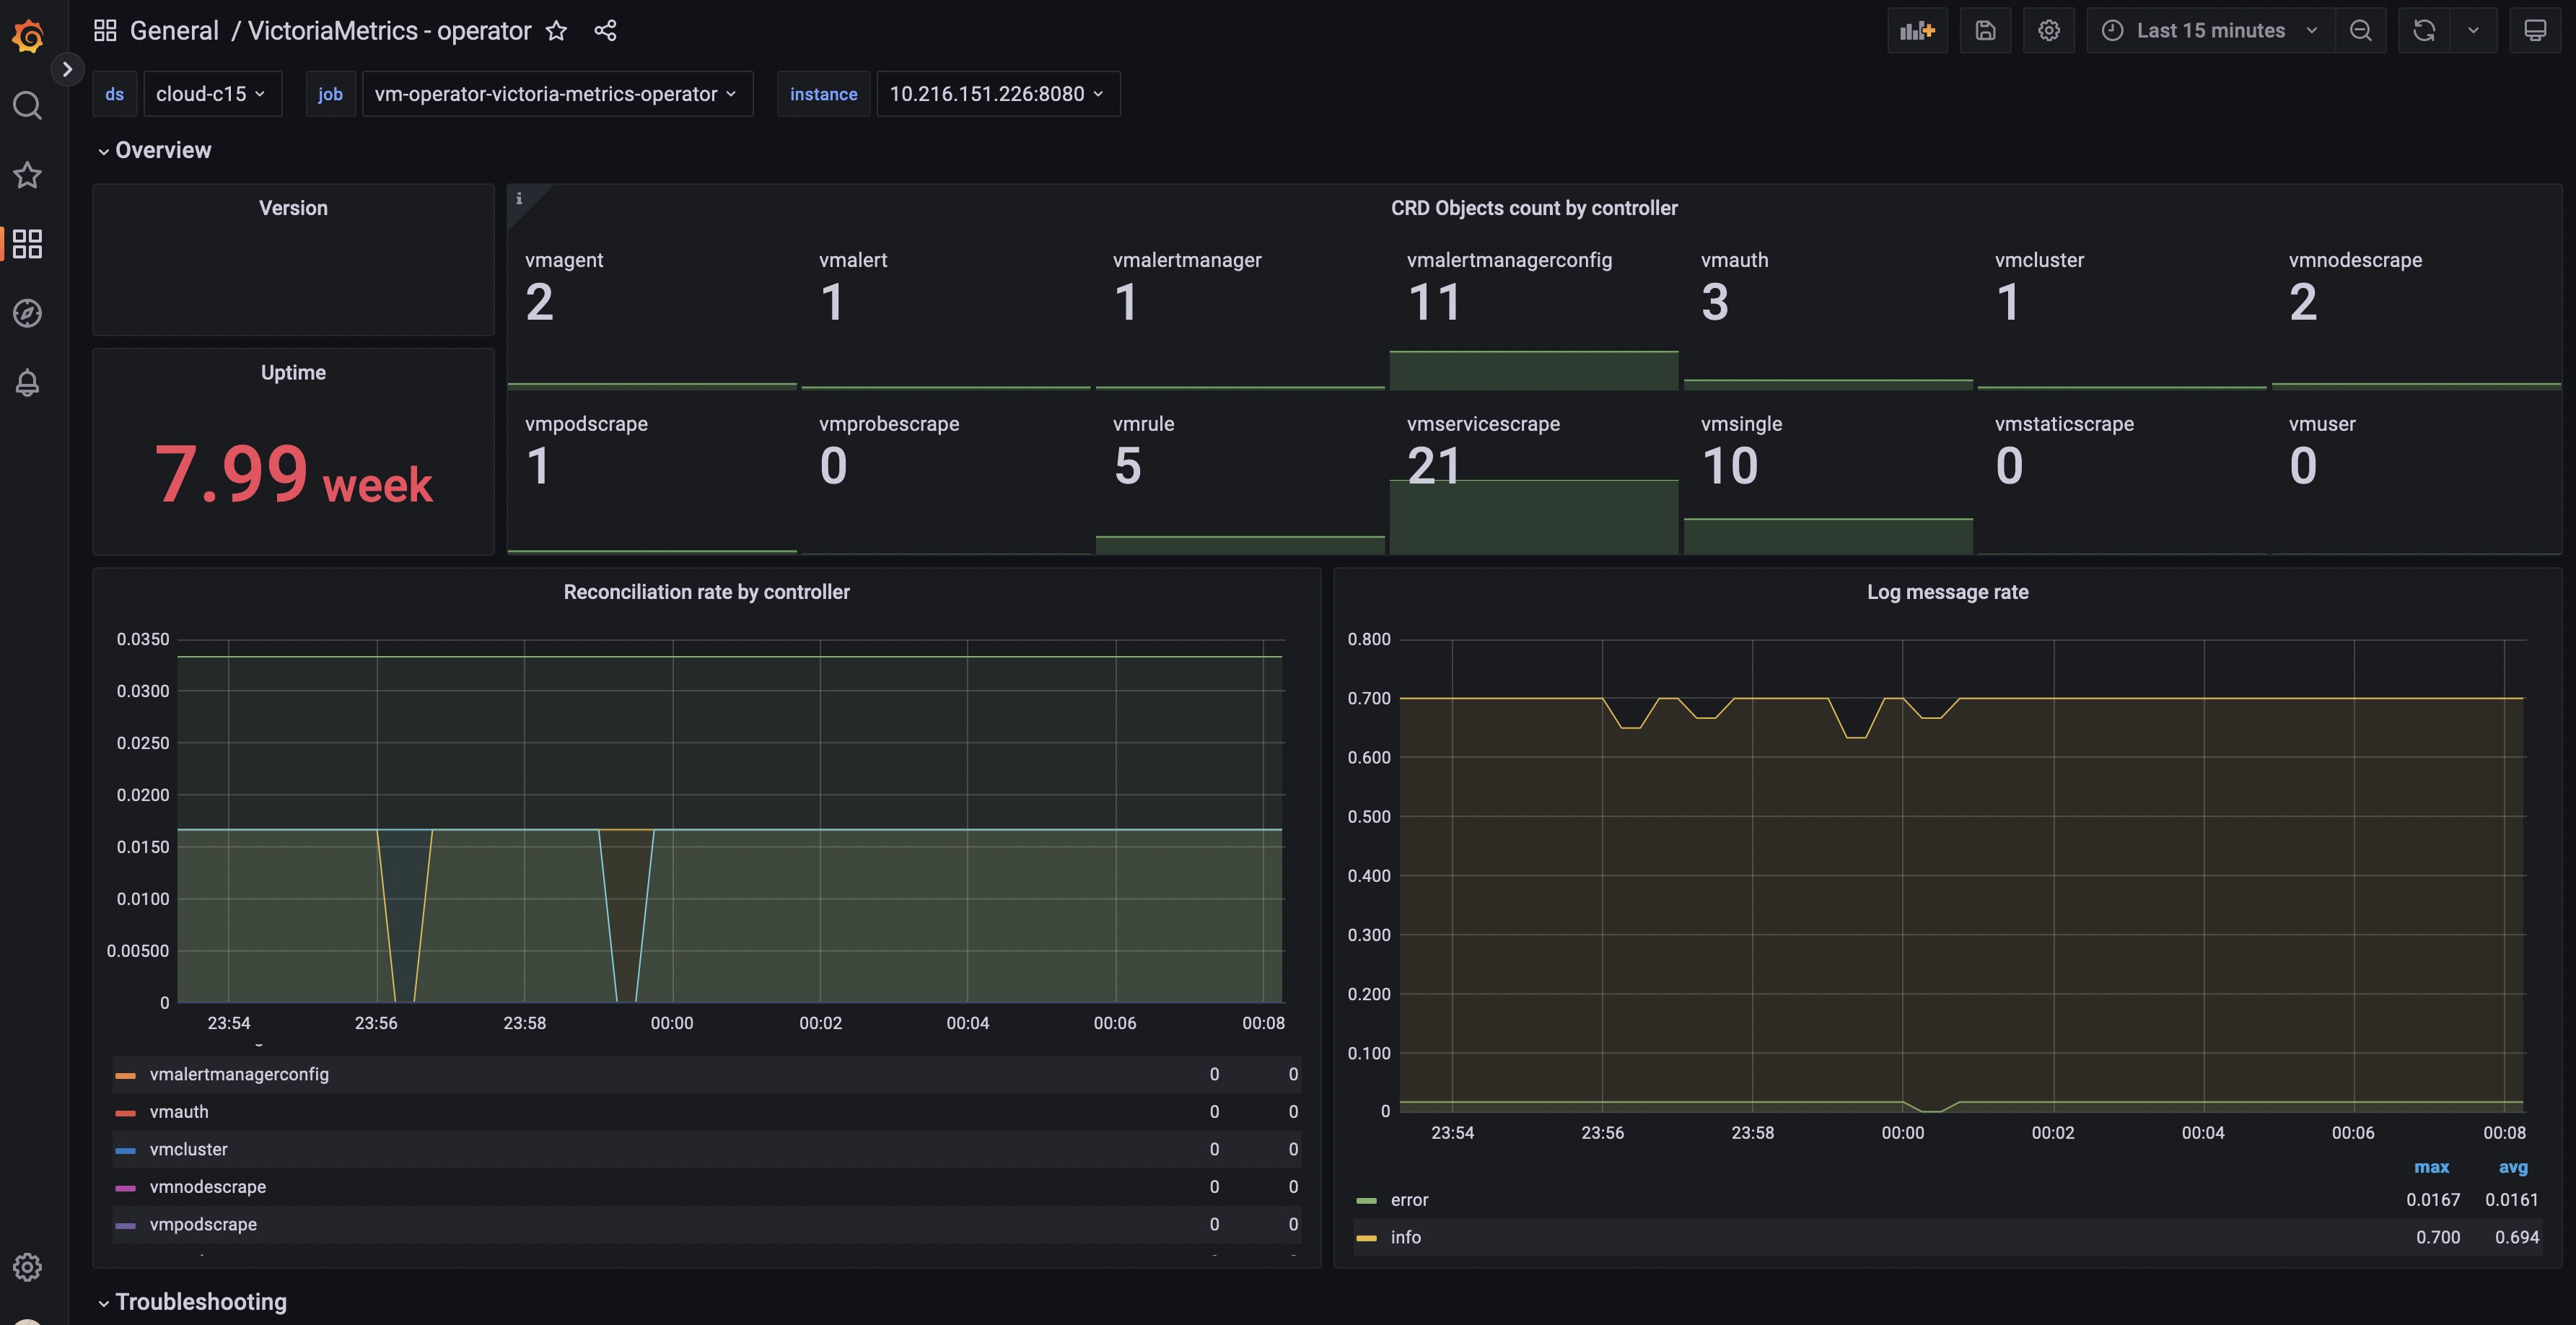The width and height of the screenshot is (2576, 1325).
Task: Open the Last 15 minutes time picker
Action: click(x=2210, y=31)
